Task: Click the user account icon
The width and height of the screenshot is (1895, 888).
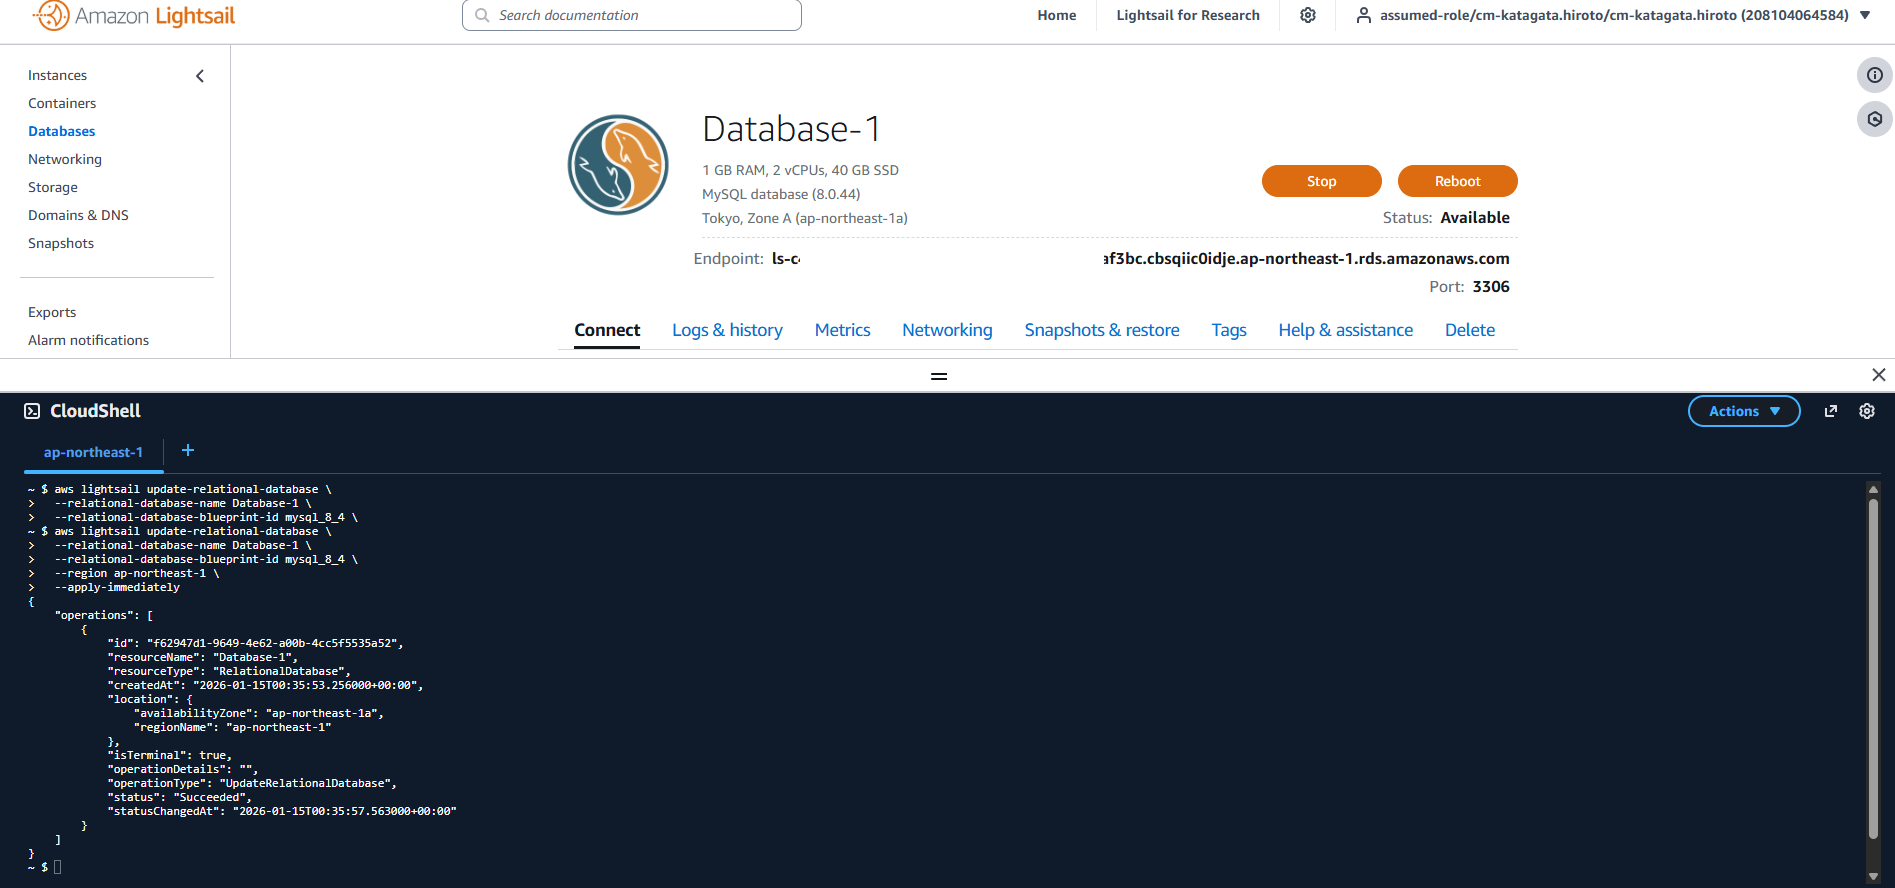Action: click(1363, 15)
